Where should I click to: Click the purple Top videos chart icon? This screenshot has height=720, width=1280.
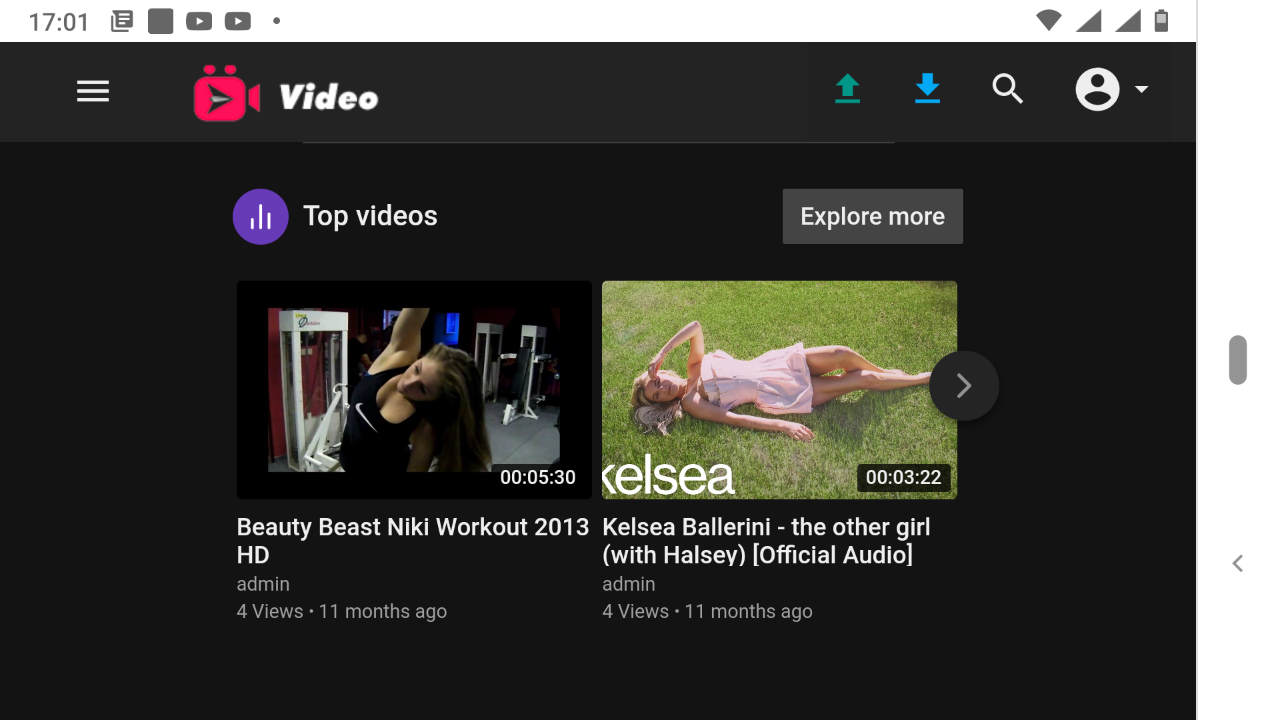tap(260, 217)
